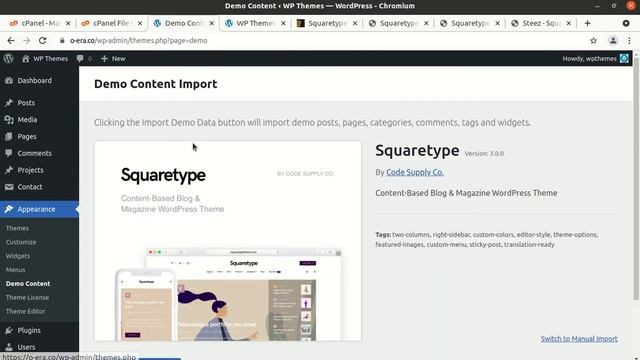640x360 pixels.
Task: Select the Demo Content browser tab
Action: (x=183, y=23)
